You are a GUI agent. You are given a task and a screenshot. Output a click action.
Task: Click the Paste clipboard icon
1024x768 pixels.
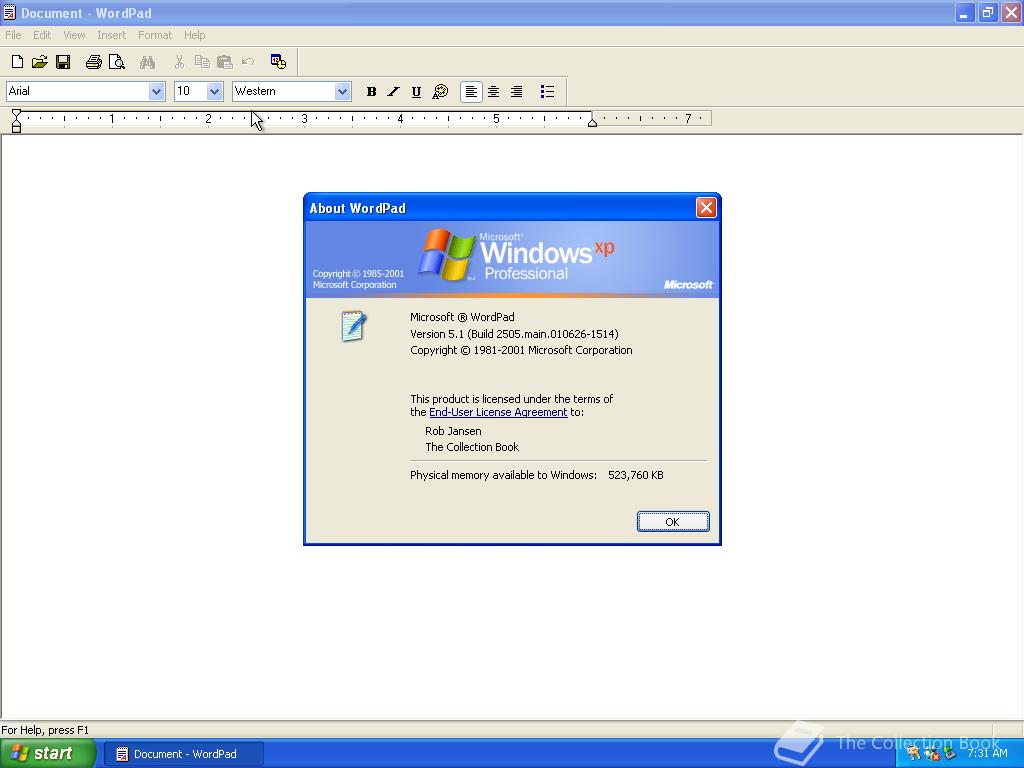pyautogui.click(x=225, y=62)
